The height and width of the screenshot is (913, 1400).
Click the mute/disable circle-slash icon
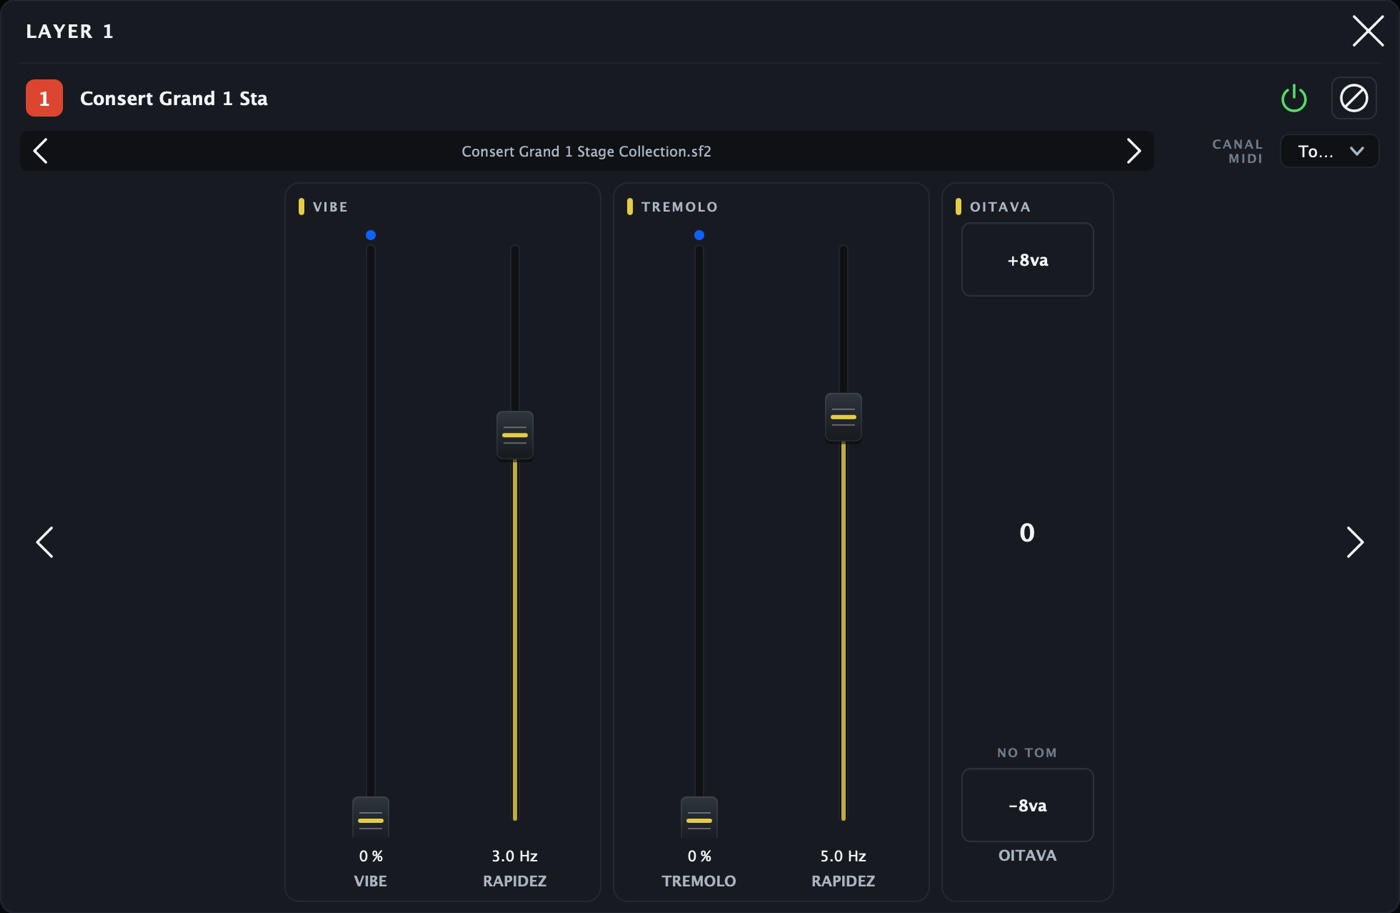point(1354,98)
